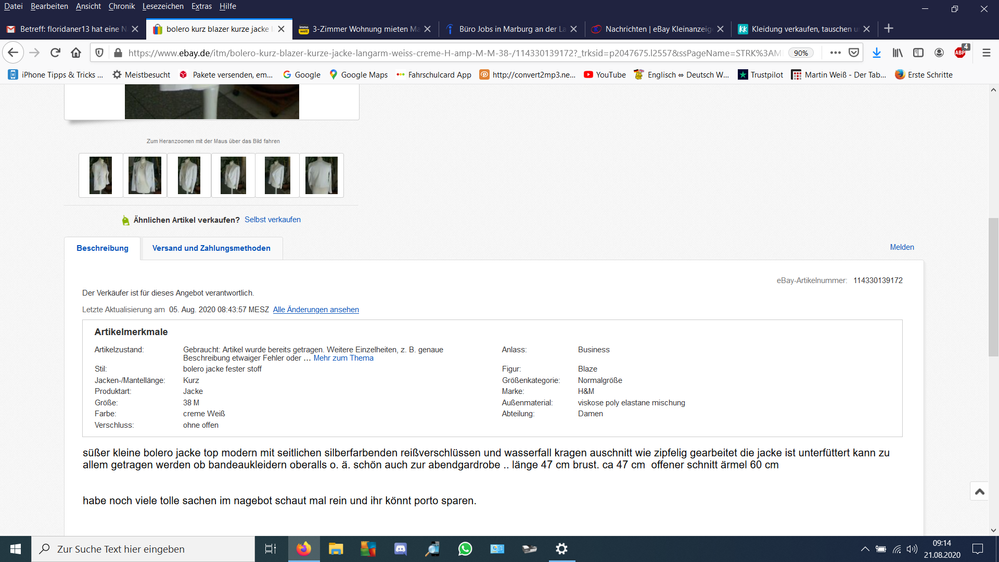999x562 pixels.
Task: Open Windows notification center
Action: [977, 549]
